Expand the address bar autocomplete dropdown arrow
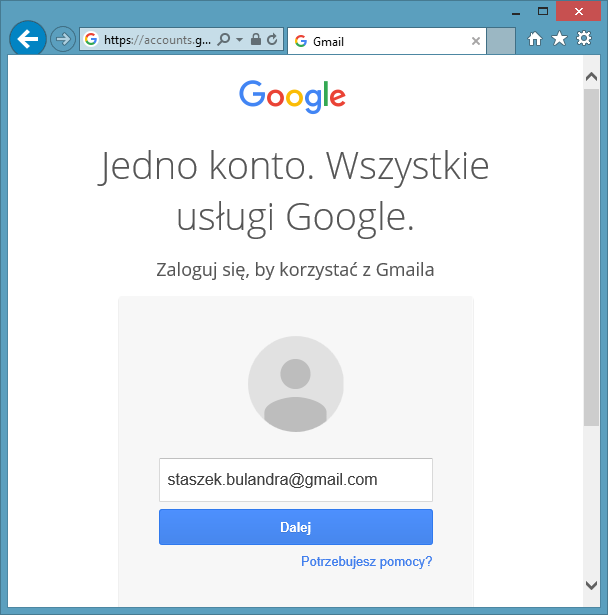This screenshot has height=615, width=608. tap(240, 39)
